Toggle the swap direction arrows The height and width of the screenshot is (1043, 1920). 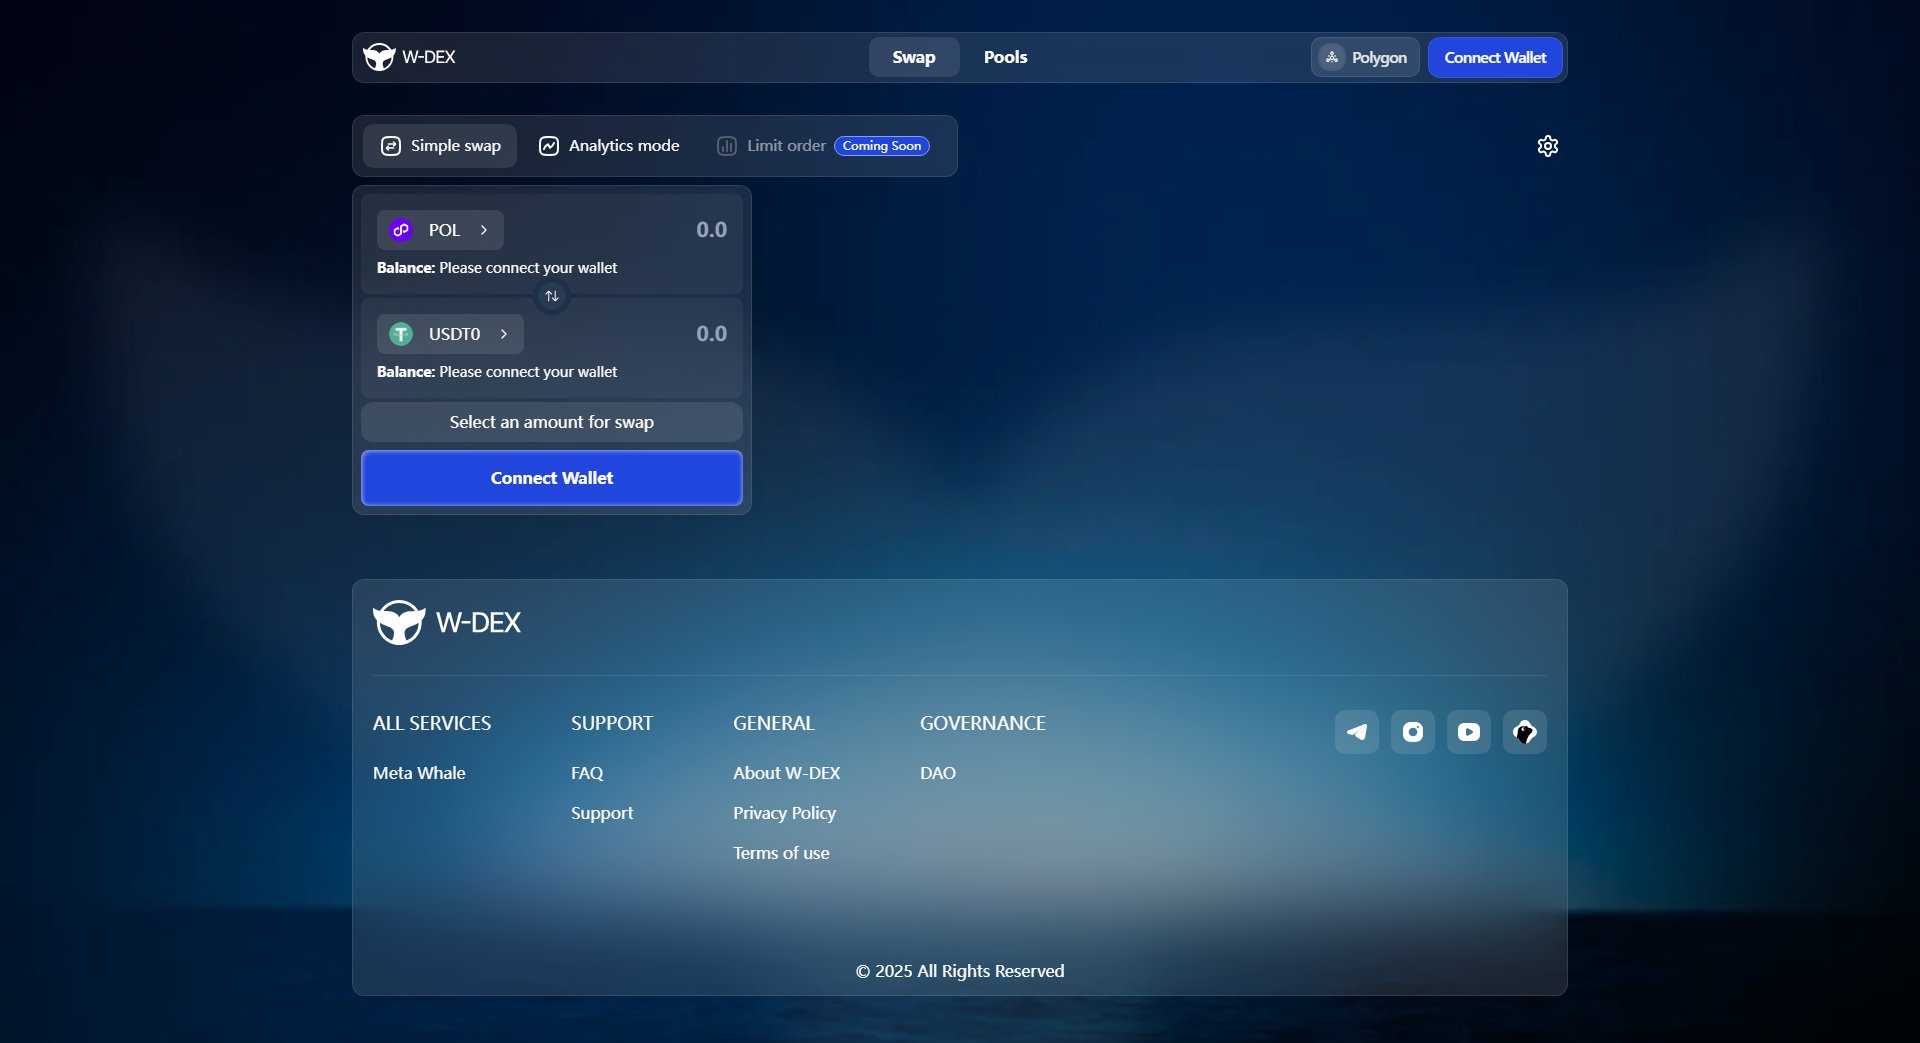tap(551, 296)
